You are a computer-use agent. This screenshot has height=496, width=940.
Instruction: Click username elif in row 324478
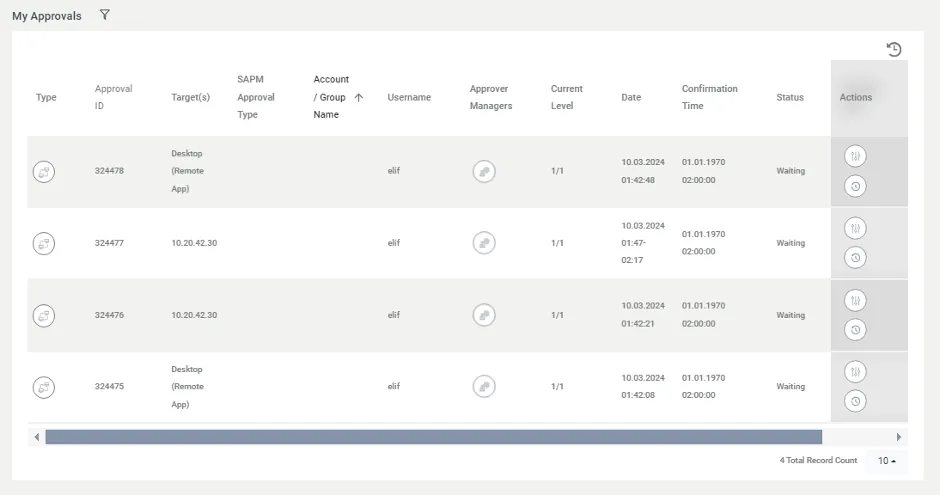point(394,171)
